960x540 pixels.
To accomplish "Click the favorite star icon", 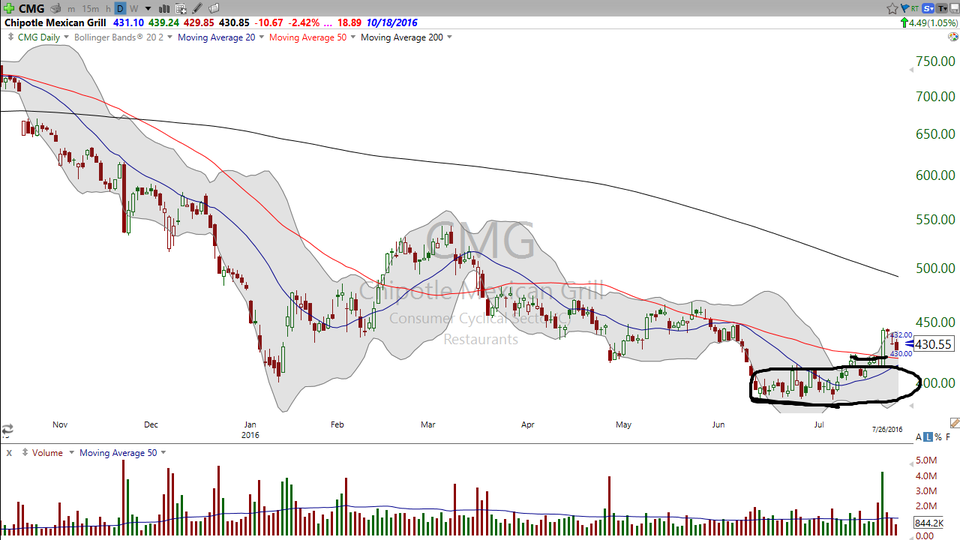I will pos(892,9).
